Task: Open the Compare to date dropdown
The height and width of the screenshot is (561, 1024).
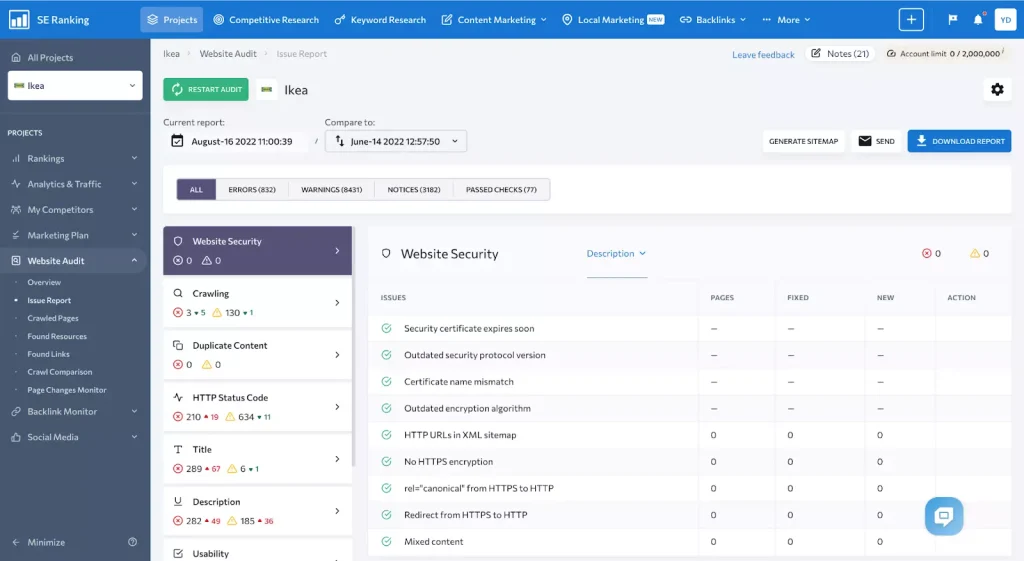Action: (396, 141)
